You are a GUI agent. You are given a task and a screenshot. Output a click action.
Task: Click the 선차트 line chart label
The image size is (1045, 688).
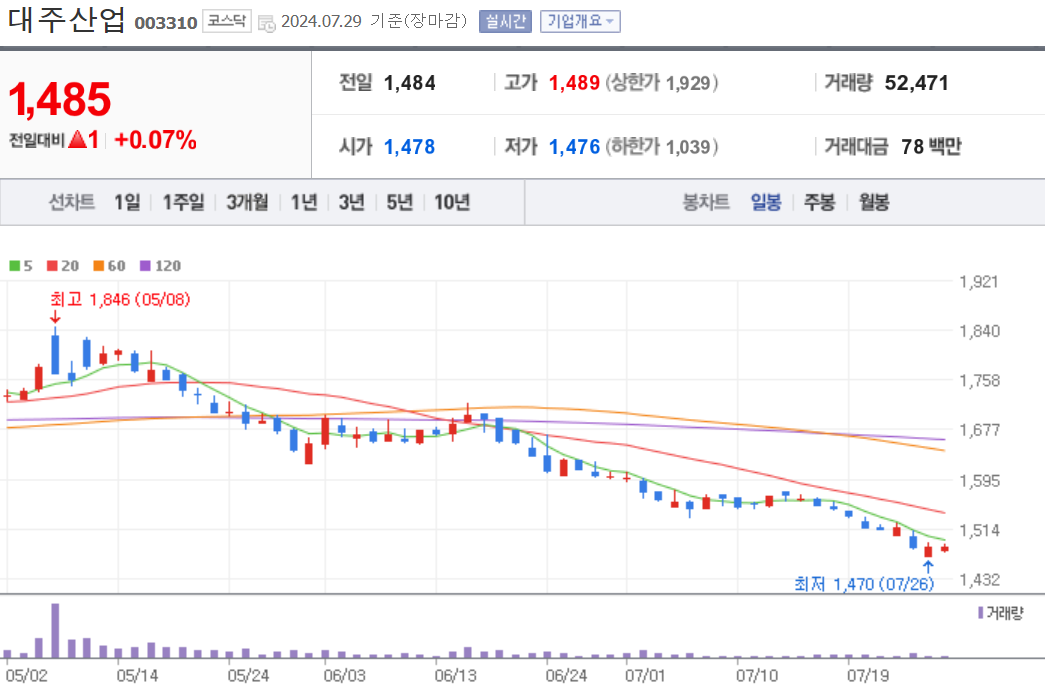pyautogui.click(x=72, y=202)
